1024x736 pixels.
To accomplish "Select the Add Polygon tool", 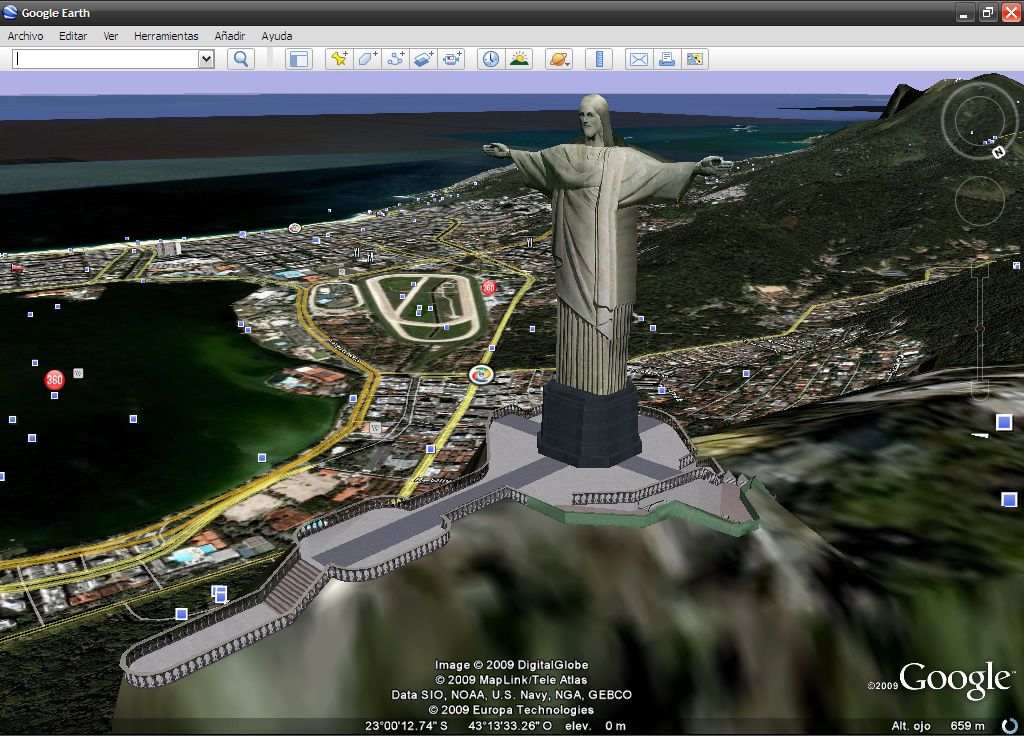I will 367,59.
